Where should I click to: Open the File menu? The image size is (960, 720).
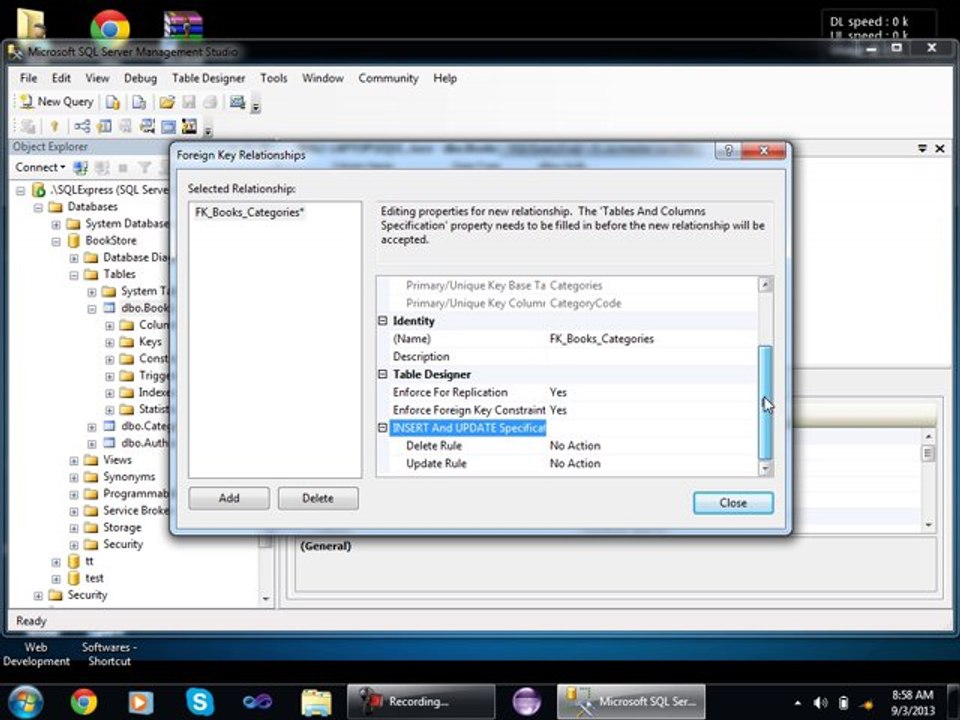28,78
